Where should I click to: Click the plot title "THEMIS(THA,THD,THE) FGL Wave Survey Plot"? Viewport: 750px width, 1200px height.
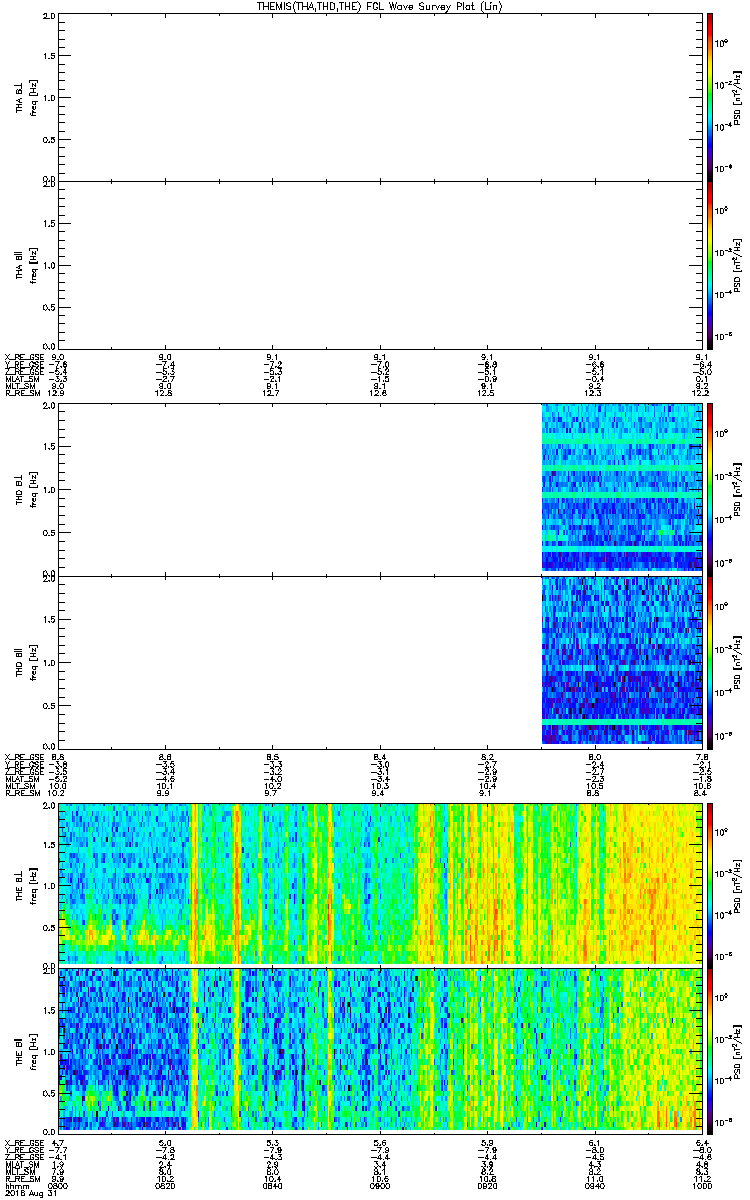(x=380, y=6)
